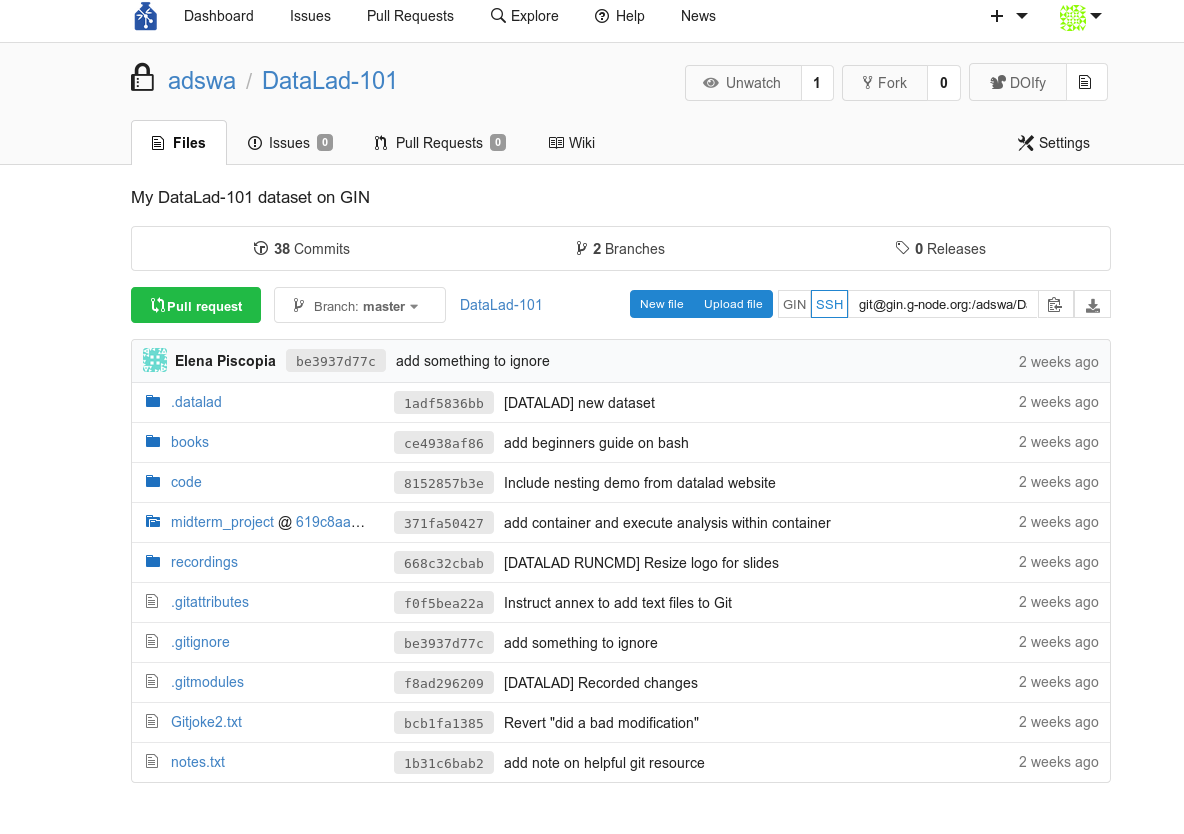The height and width of the screenshot is (834, 1184).
Task: Unwatch this repository
Action: coord(743,83)
